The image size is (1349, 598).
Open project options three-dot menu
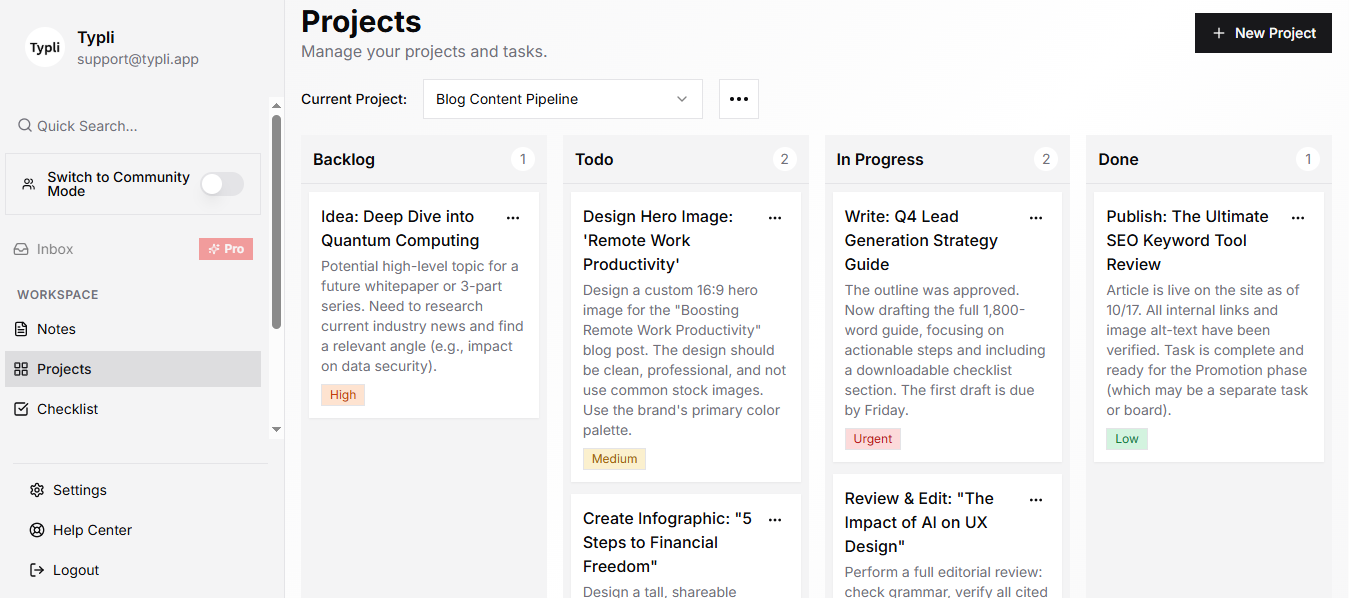(x=739, y=99)
